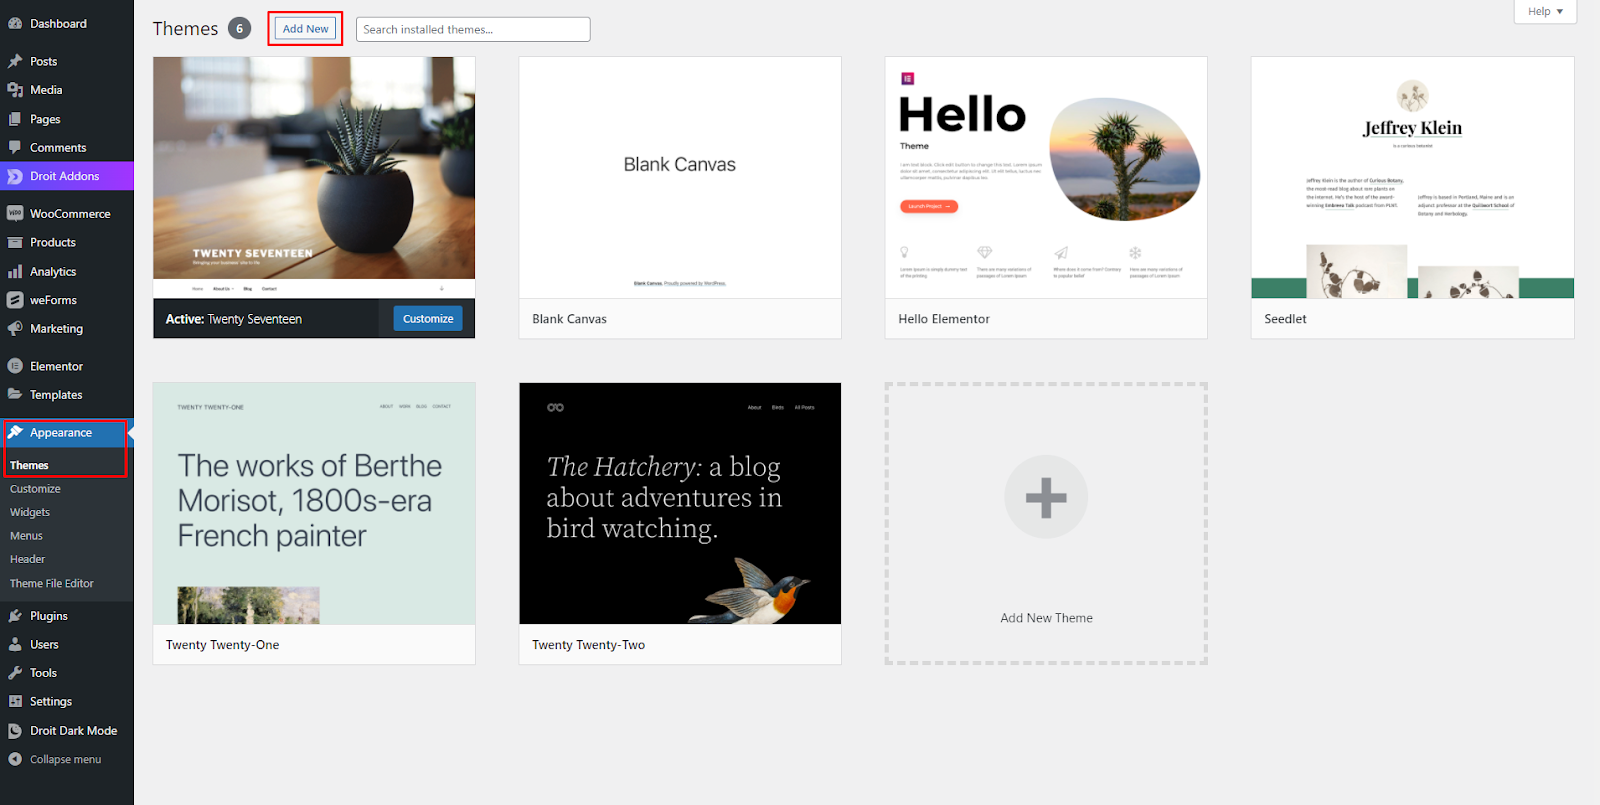
Task: Click the Products archive box icon
Action: 15,242
